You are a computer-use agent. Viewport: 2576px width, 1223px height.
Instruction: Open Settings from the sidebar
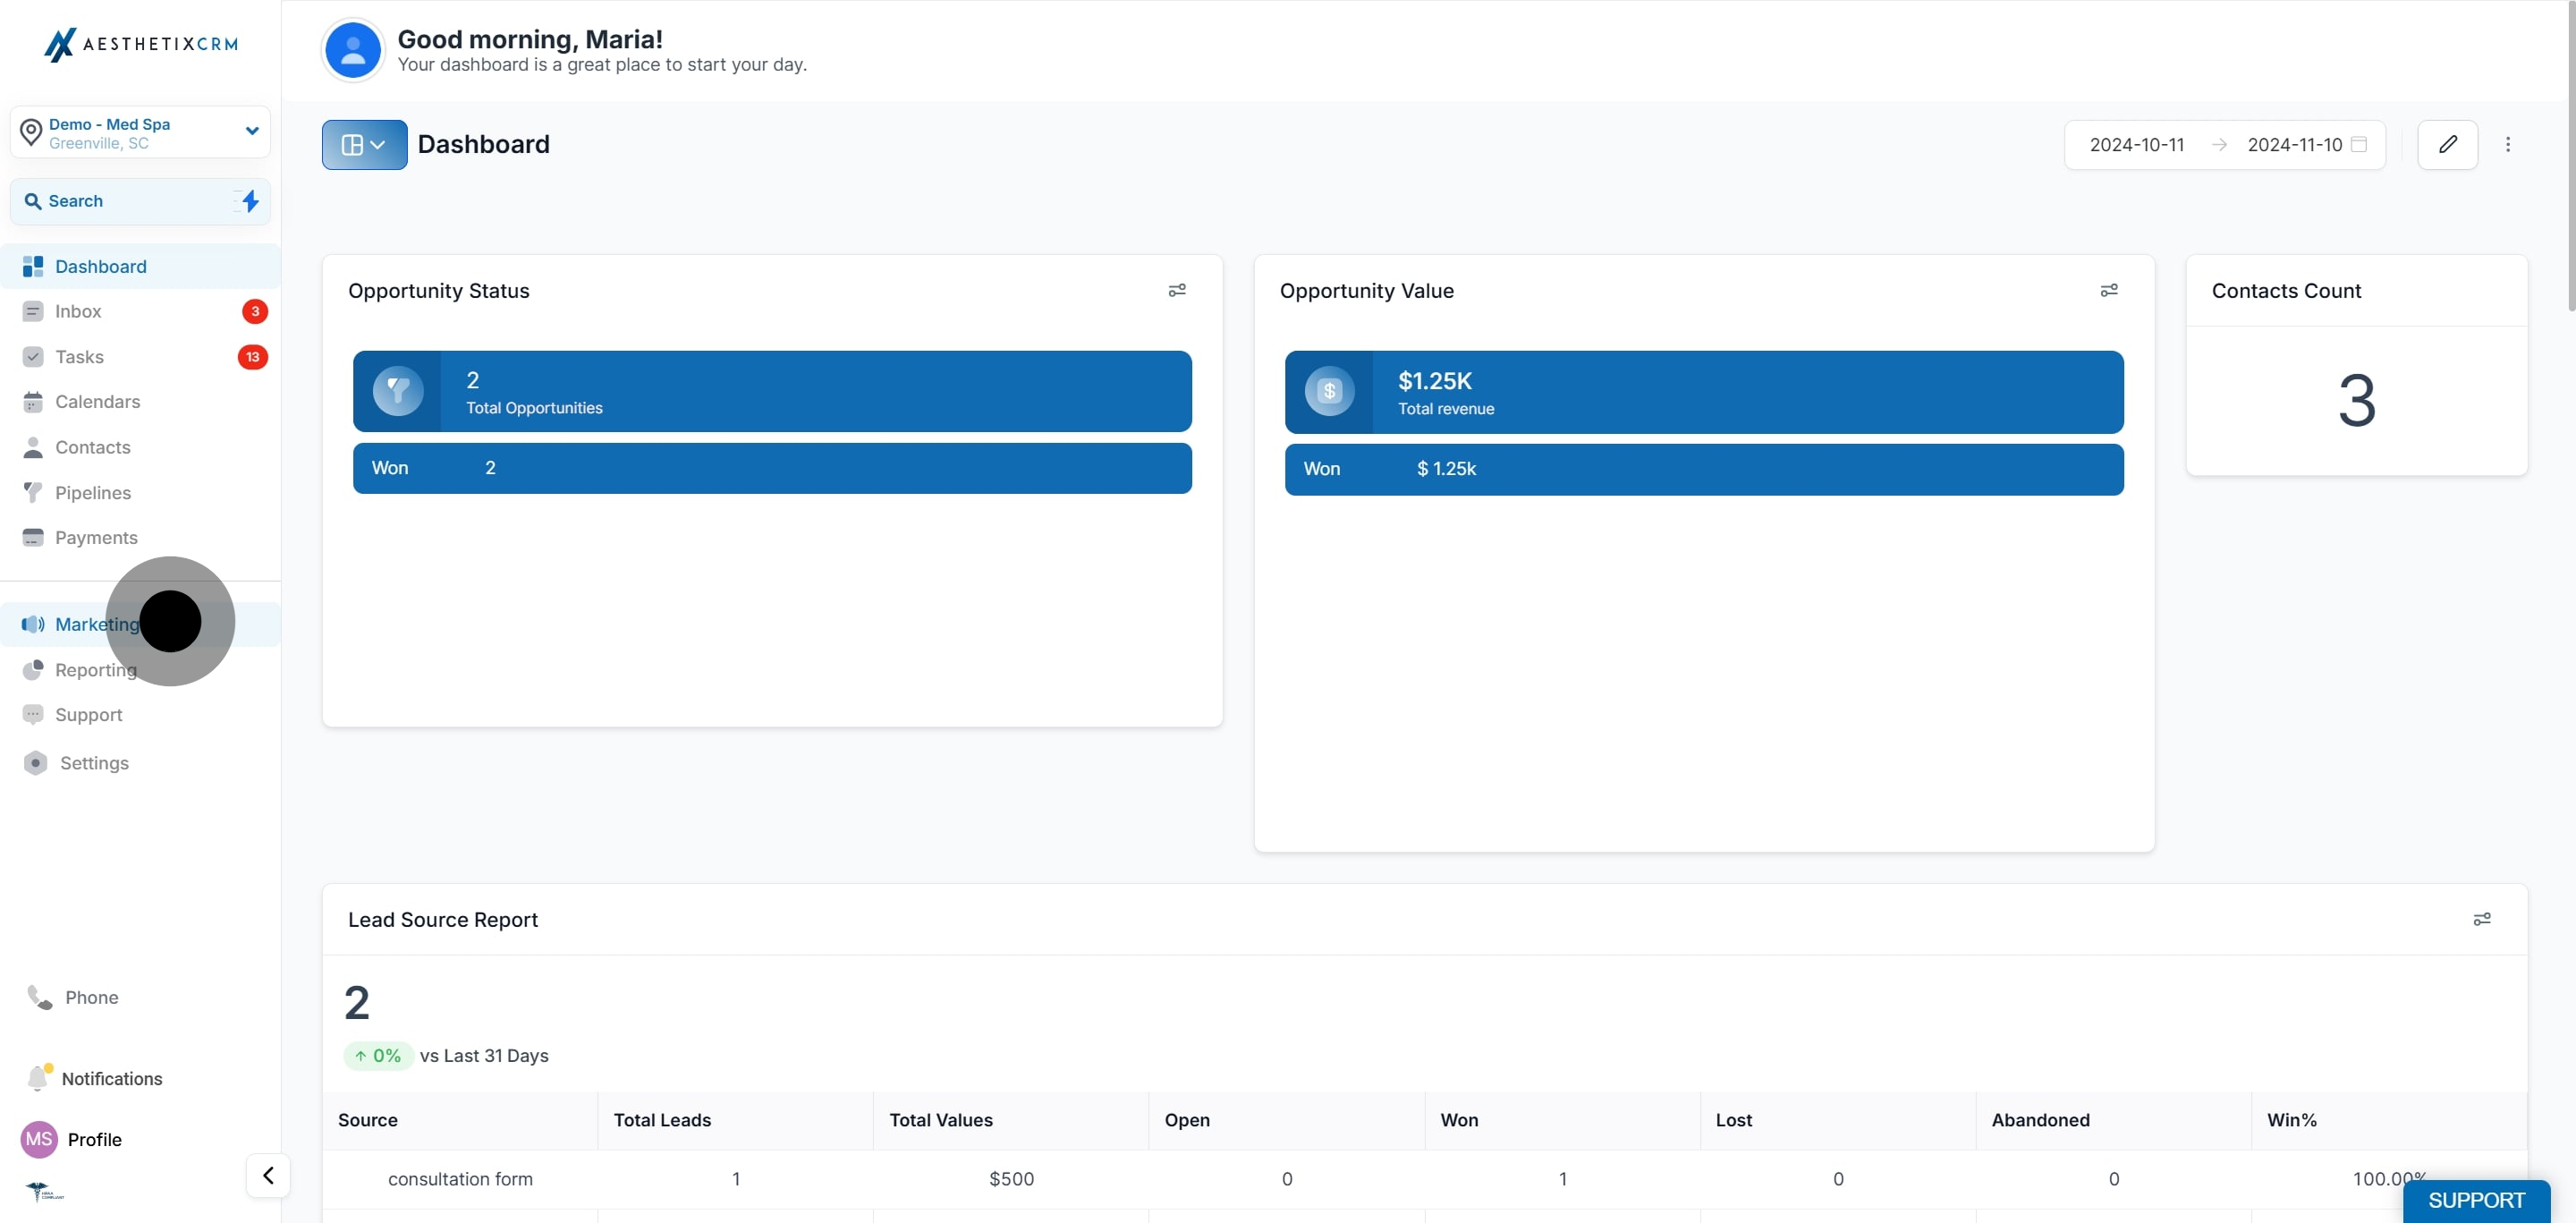94,763
